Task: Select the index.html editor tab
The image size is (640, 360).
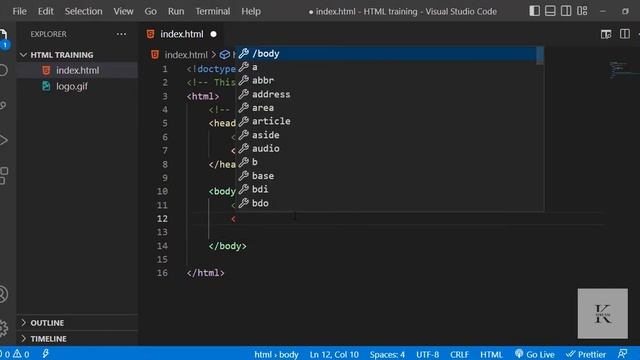Action: [181, 34]
